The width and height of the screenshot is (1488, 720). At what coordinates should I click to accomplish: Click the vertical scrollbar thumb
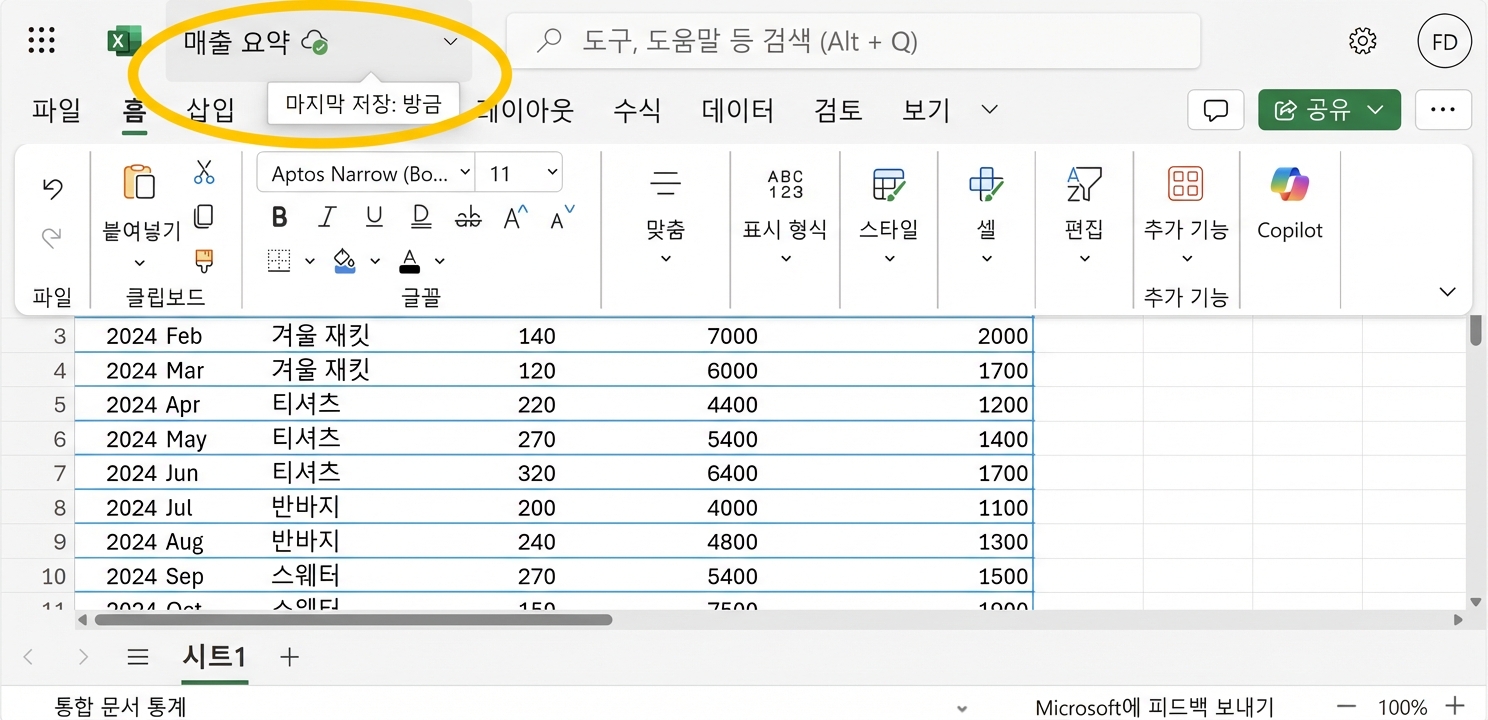[x=1476, y=330]
